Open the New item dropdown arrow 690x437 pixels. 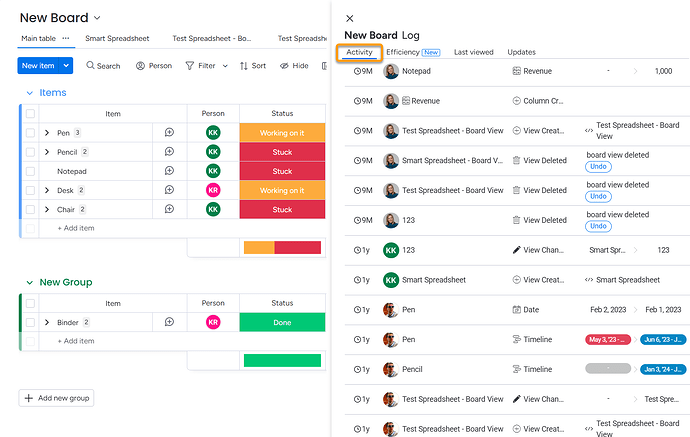tap(66, 66)
